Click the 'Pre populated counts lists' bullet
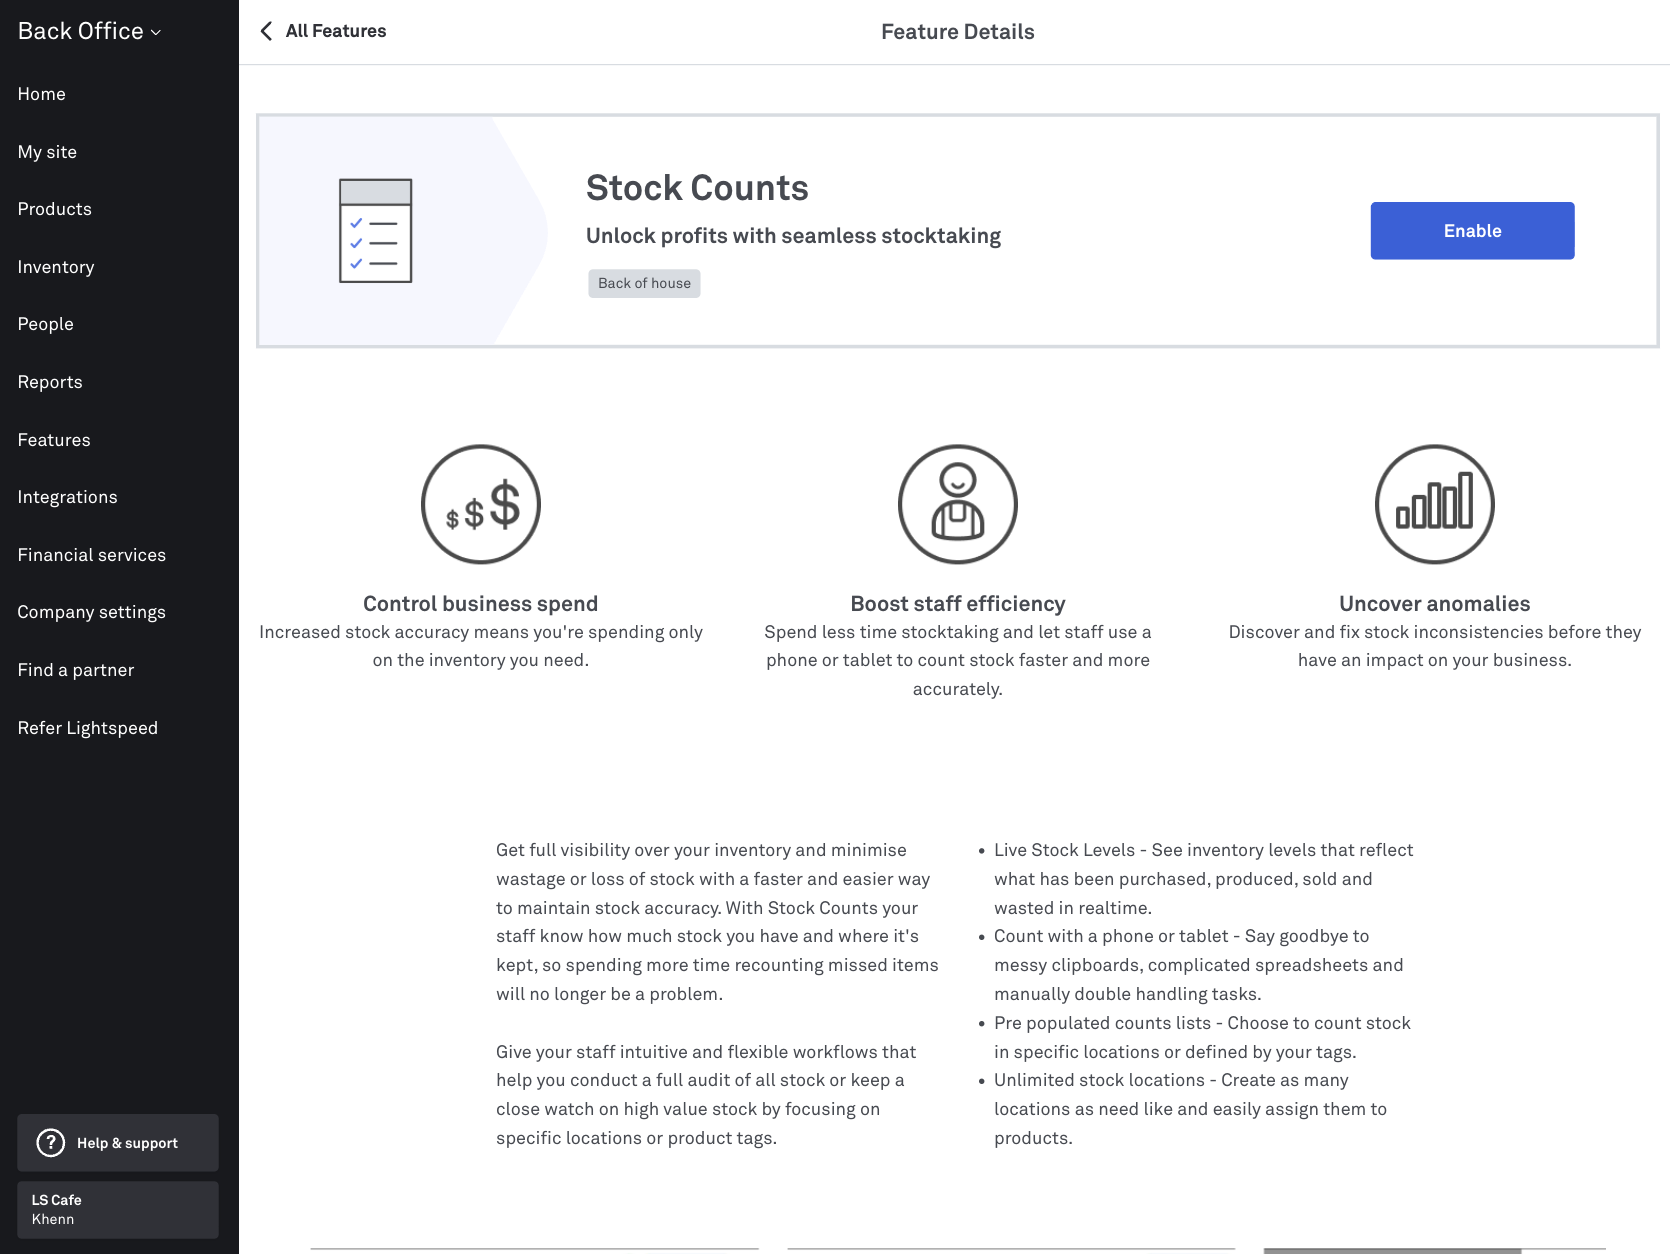1670x1254 pixels. point(1202,1037)
